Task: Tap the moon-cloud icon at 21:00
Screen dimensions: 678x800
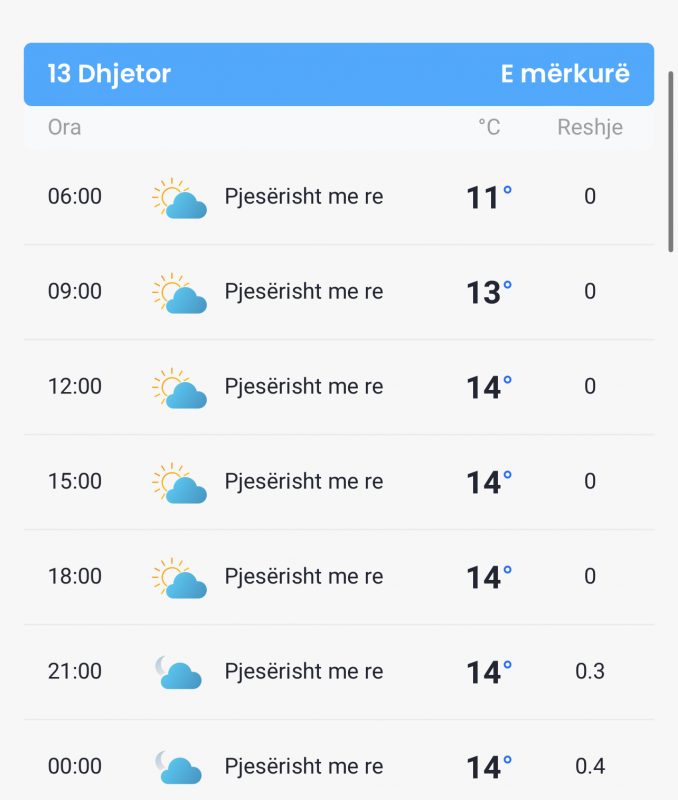Action: pos(179,672)
